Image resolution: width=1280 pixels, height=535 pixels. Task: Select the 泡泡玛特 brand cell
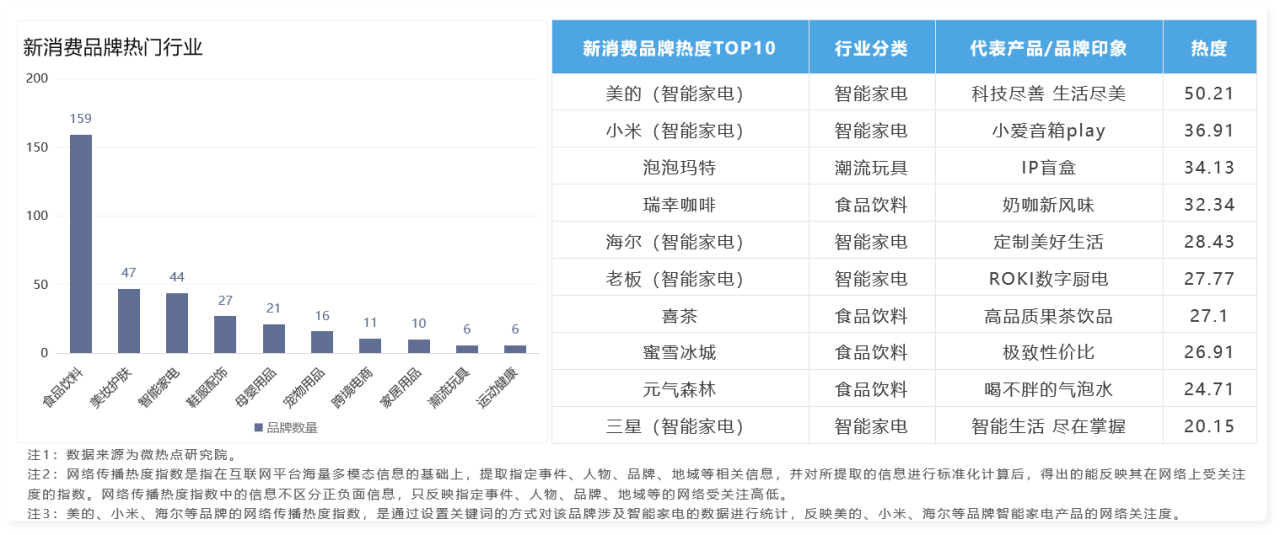tap(680, 167)
